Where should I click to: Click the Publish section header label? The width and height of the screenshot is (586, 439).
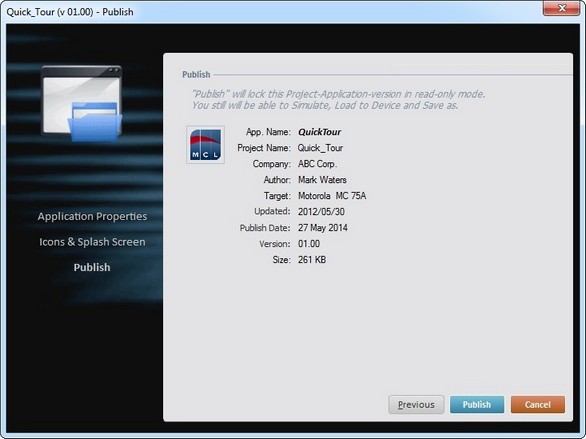coord(196,75)
